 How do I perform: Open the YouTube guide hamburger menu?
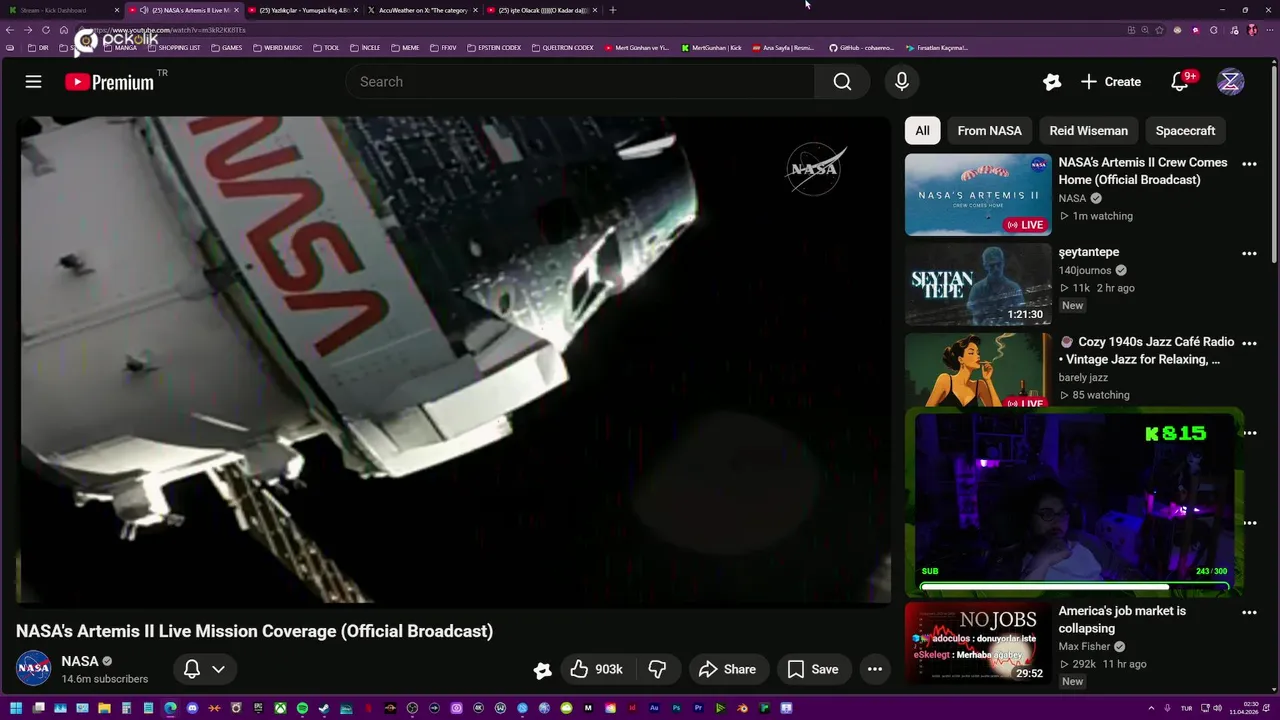33,82
